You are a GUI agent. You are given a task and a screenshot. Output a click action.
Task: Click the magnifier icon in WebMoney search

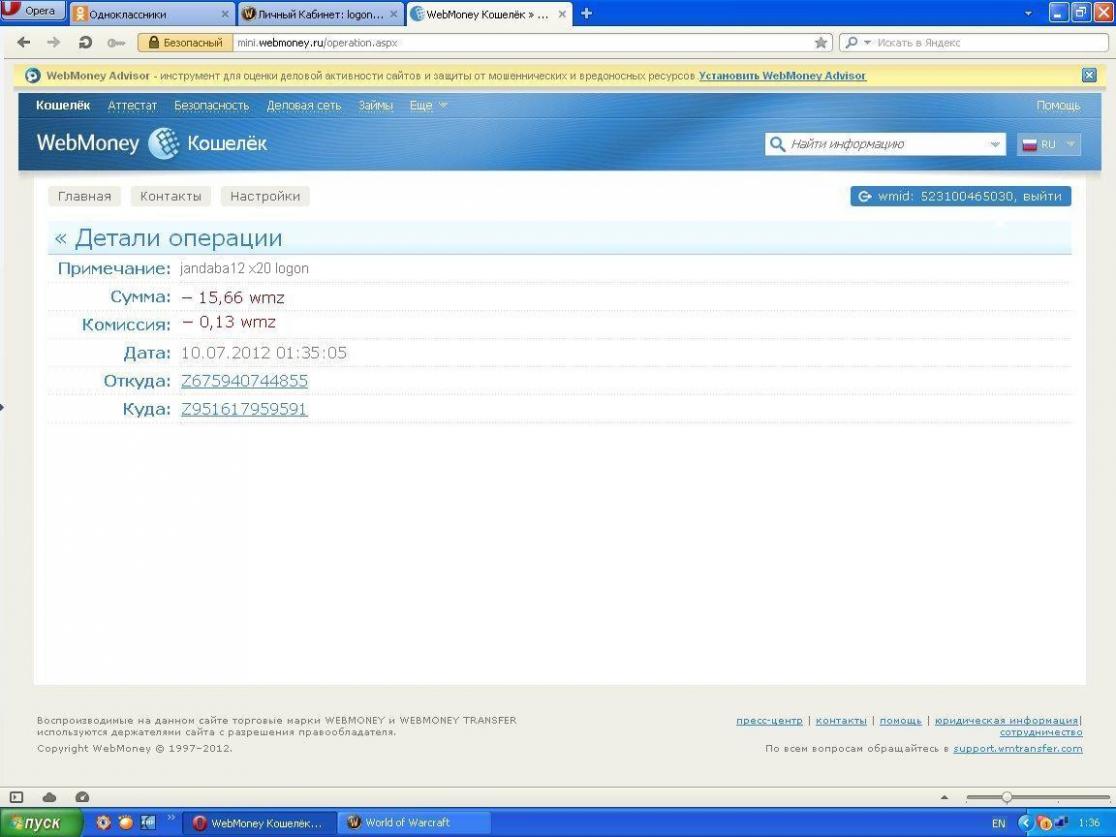click(777, 145)
